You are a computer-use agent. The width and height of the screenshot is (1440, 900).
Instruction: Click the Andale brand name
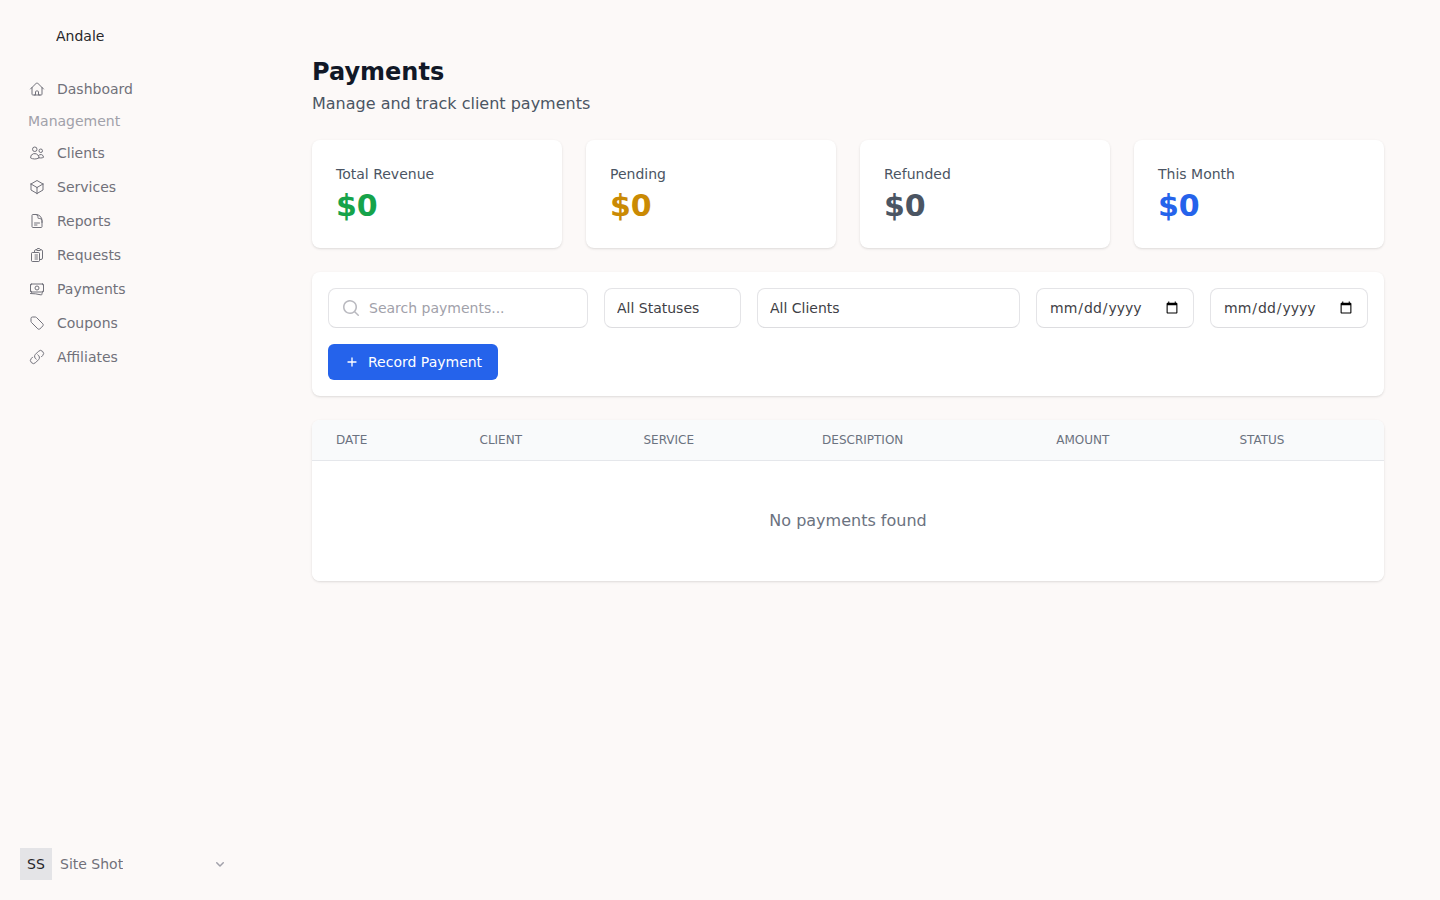pyautogui.click(x=80, y=36)
